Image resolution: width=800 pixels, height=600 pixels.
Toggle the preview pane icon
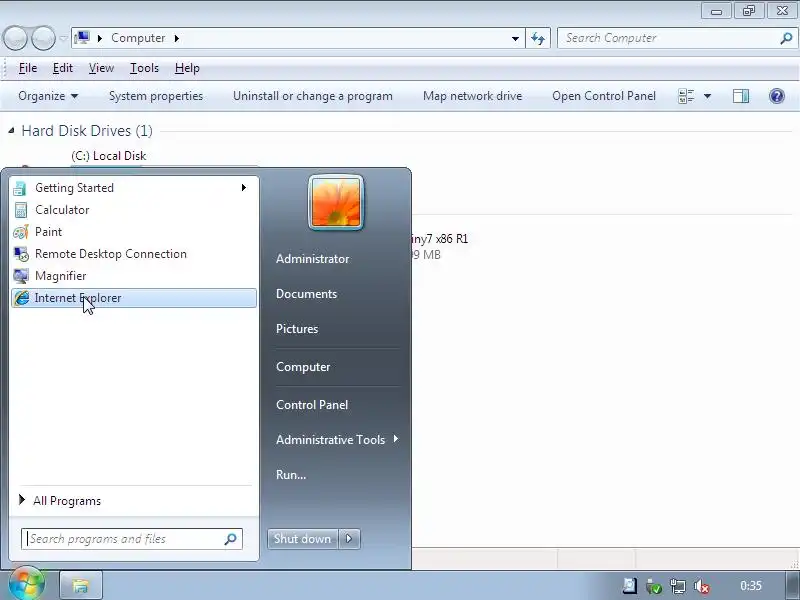741,96
